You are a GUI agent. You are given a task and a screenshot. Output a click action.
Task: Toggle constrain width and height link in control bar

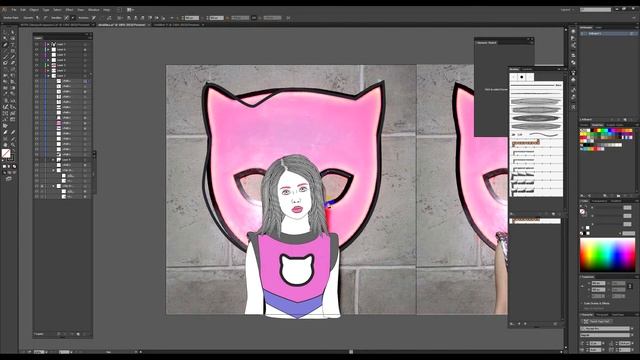[x=253, y=18]
